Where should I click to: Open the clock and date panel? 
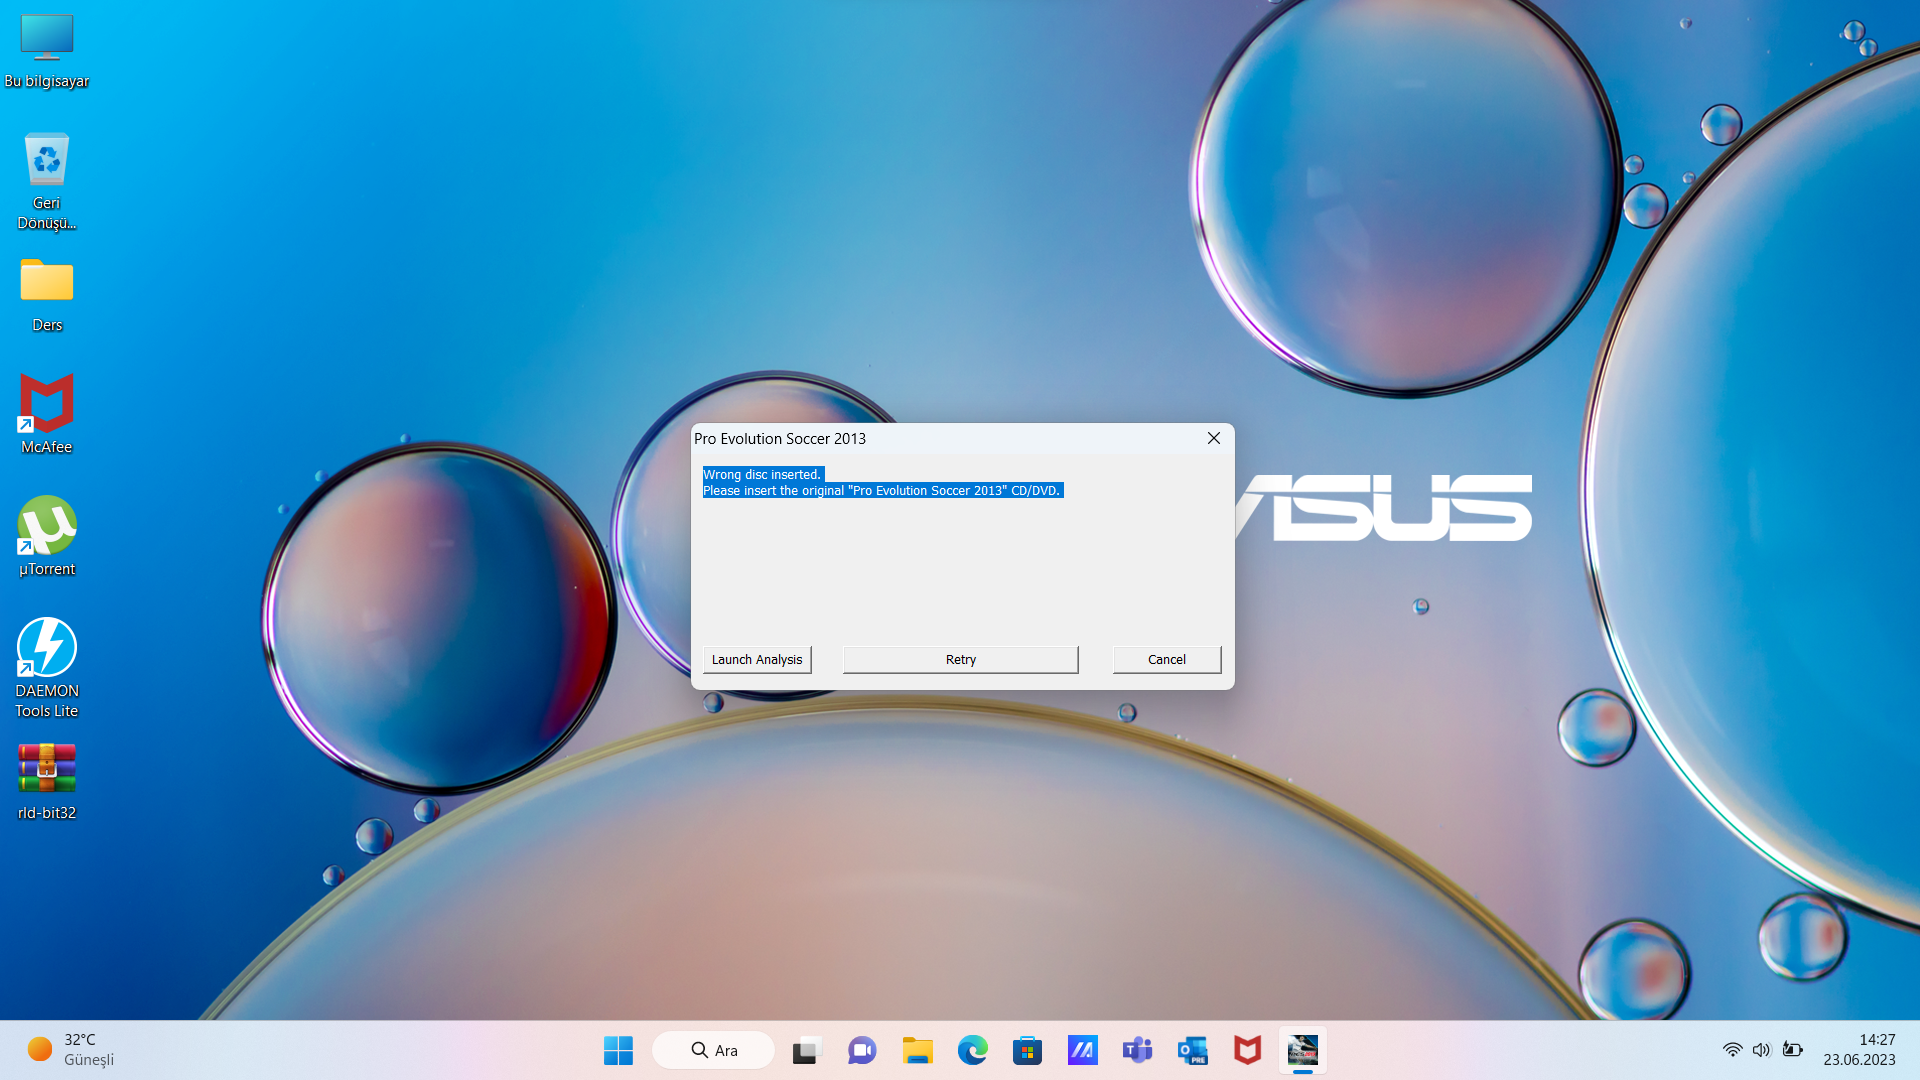[x=1858, y=1050]
